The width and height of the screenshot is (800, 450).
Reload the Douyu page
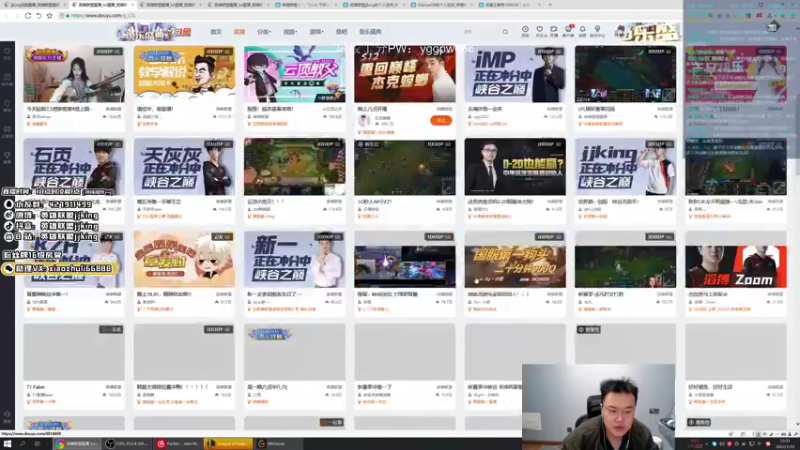(x=28, y=16)
